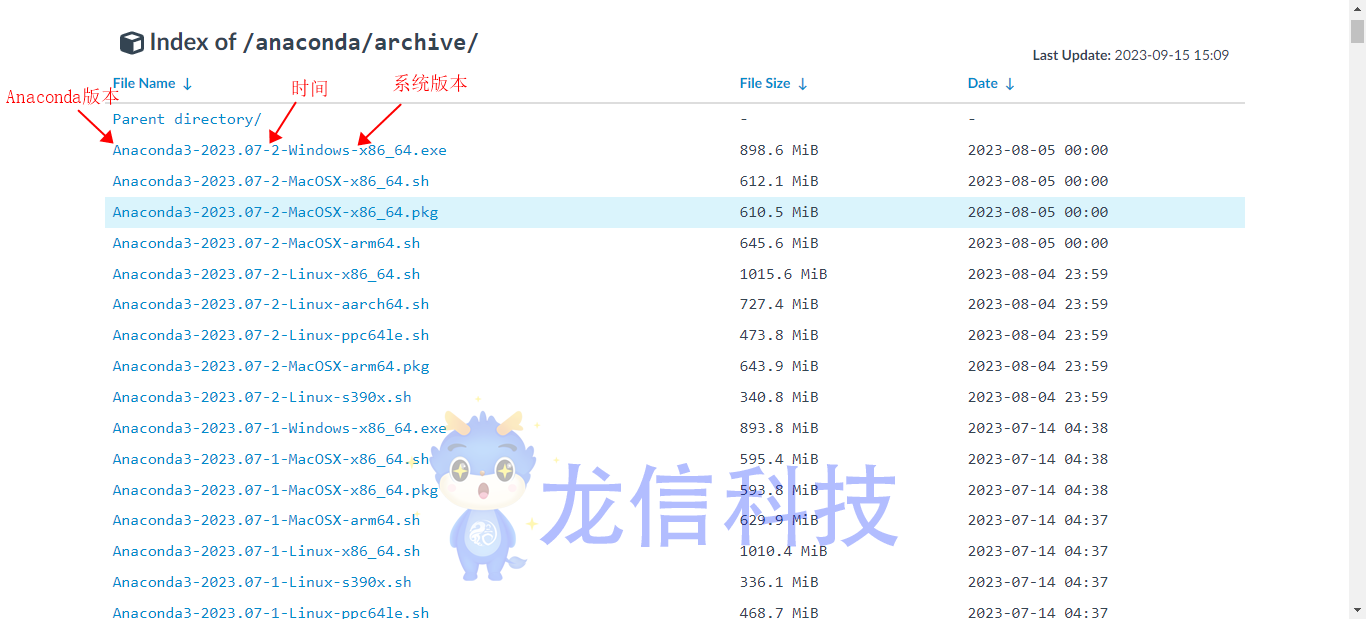Click the package box icon beside Index title
This screenshot has height=619, width=1366.
[131, 43]
